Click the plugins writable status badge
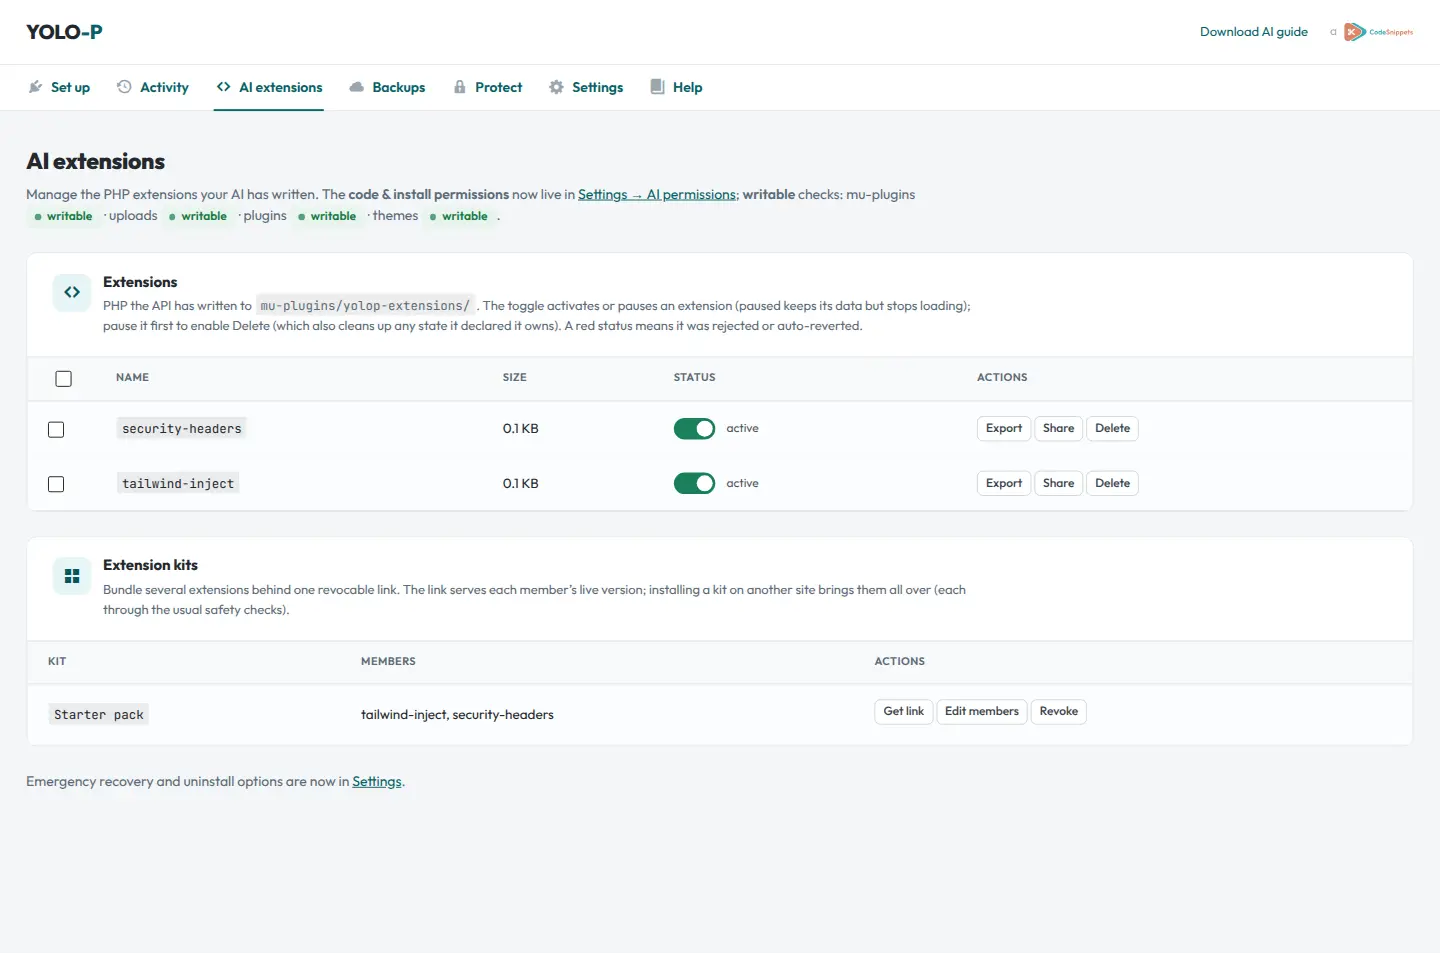Viewport: 1440px width, 953px height. click(x=327, y=216)
